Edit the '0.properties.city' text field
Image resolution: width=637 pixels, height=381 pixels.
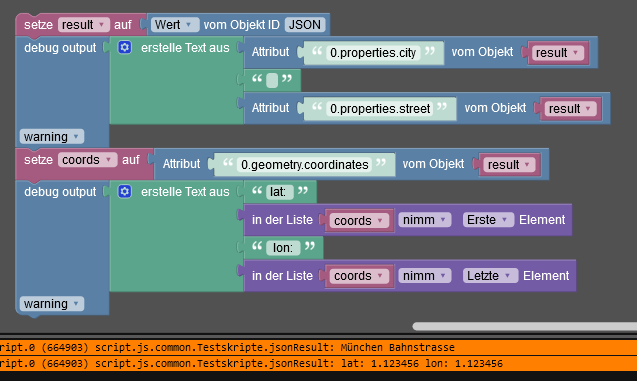click(x=373, y=53)
